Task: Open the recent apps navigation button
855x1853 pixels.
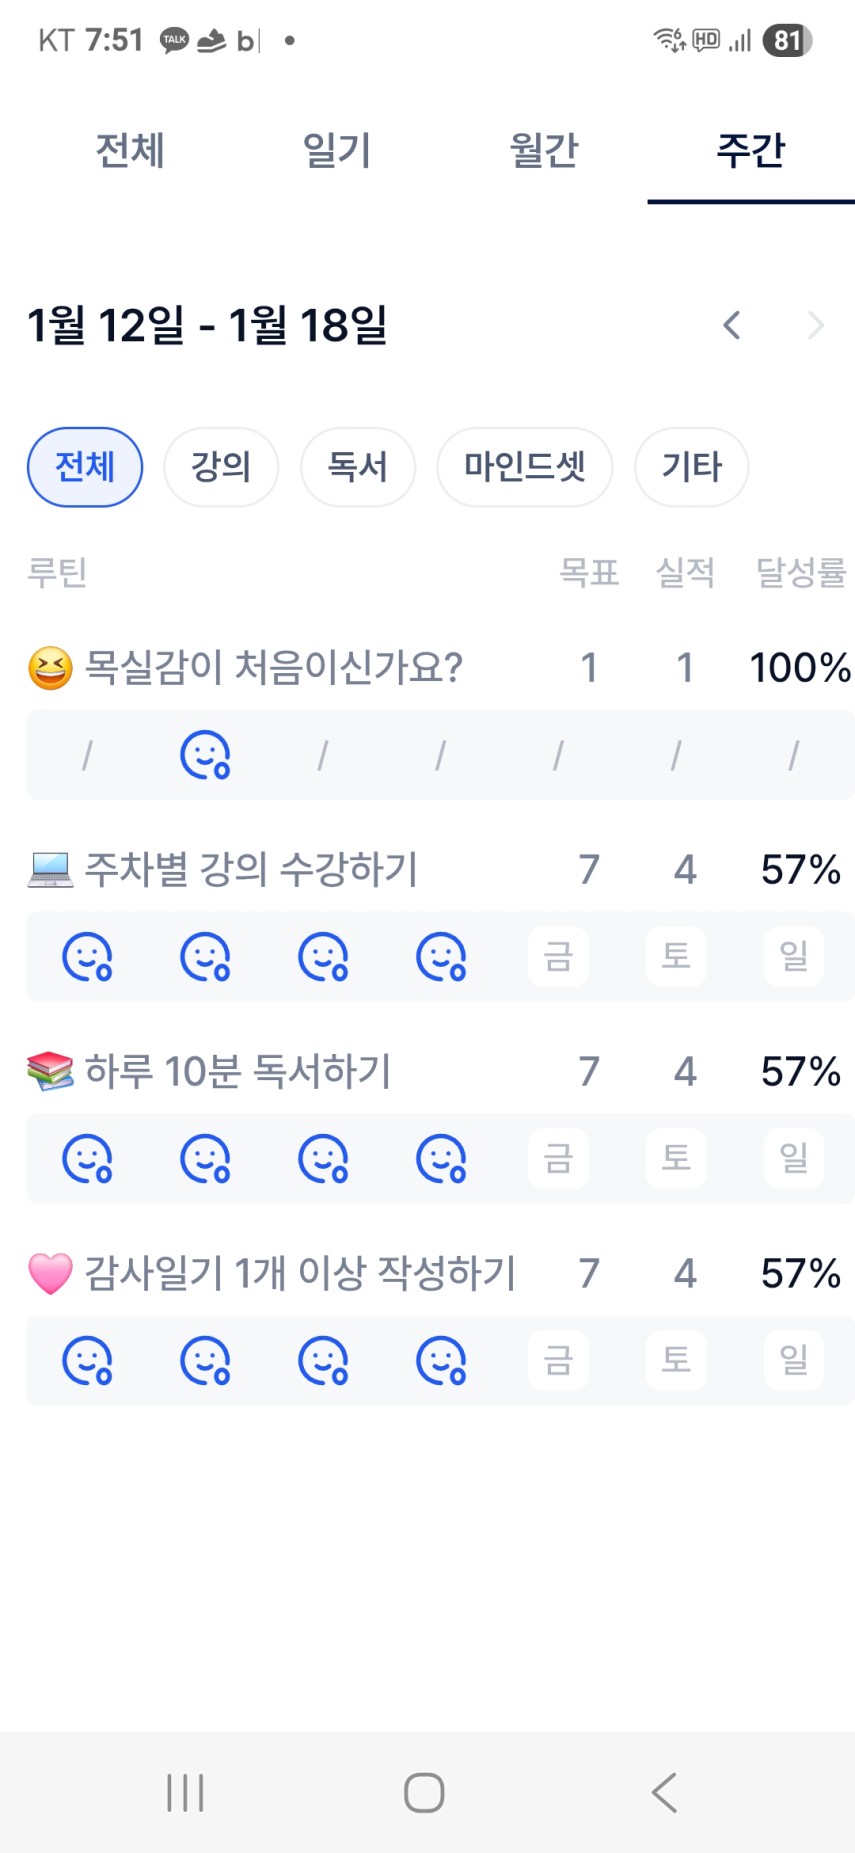Action: coord(185,1792)
